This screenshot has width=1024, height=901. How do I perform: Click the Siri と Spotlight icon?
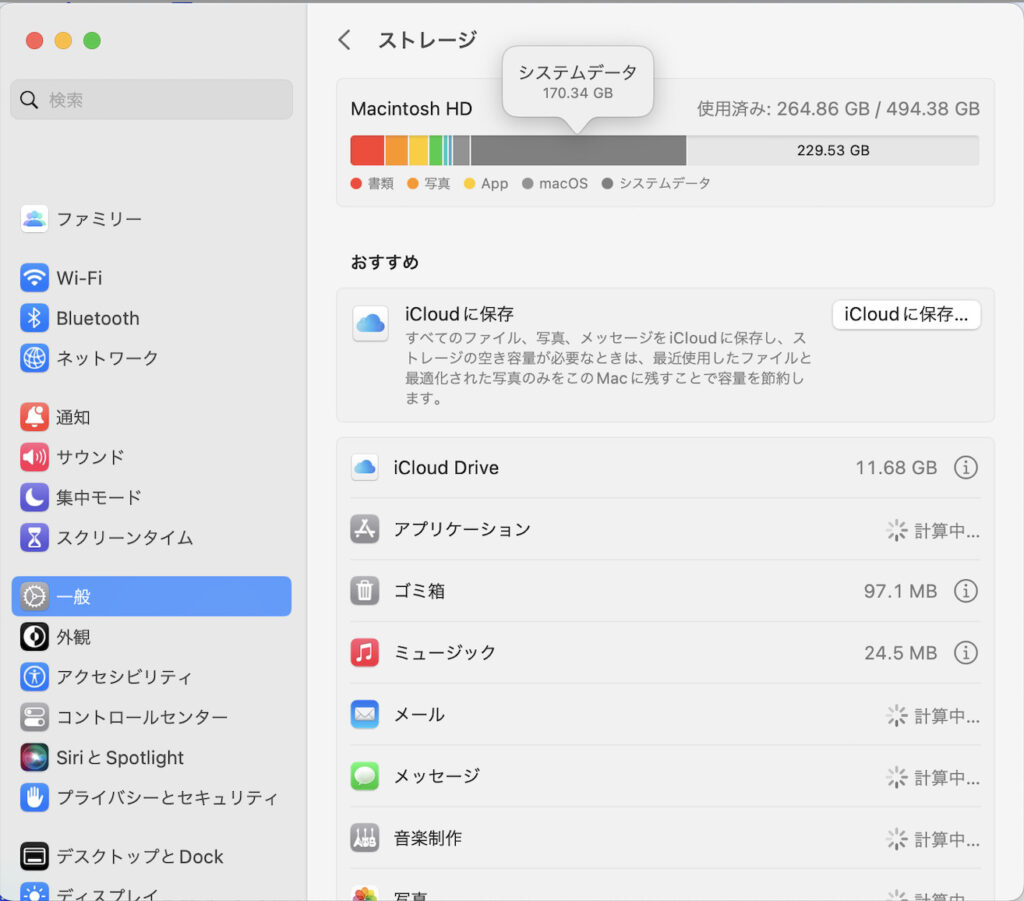point(34,757)
